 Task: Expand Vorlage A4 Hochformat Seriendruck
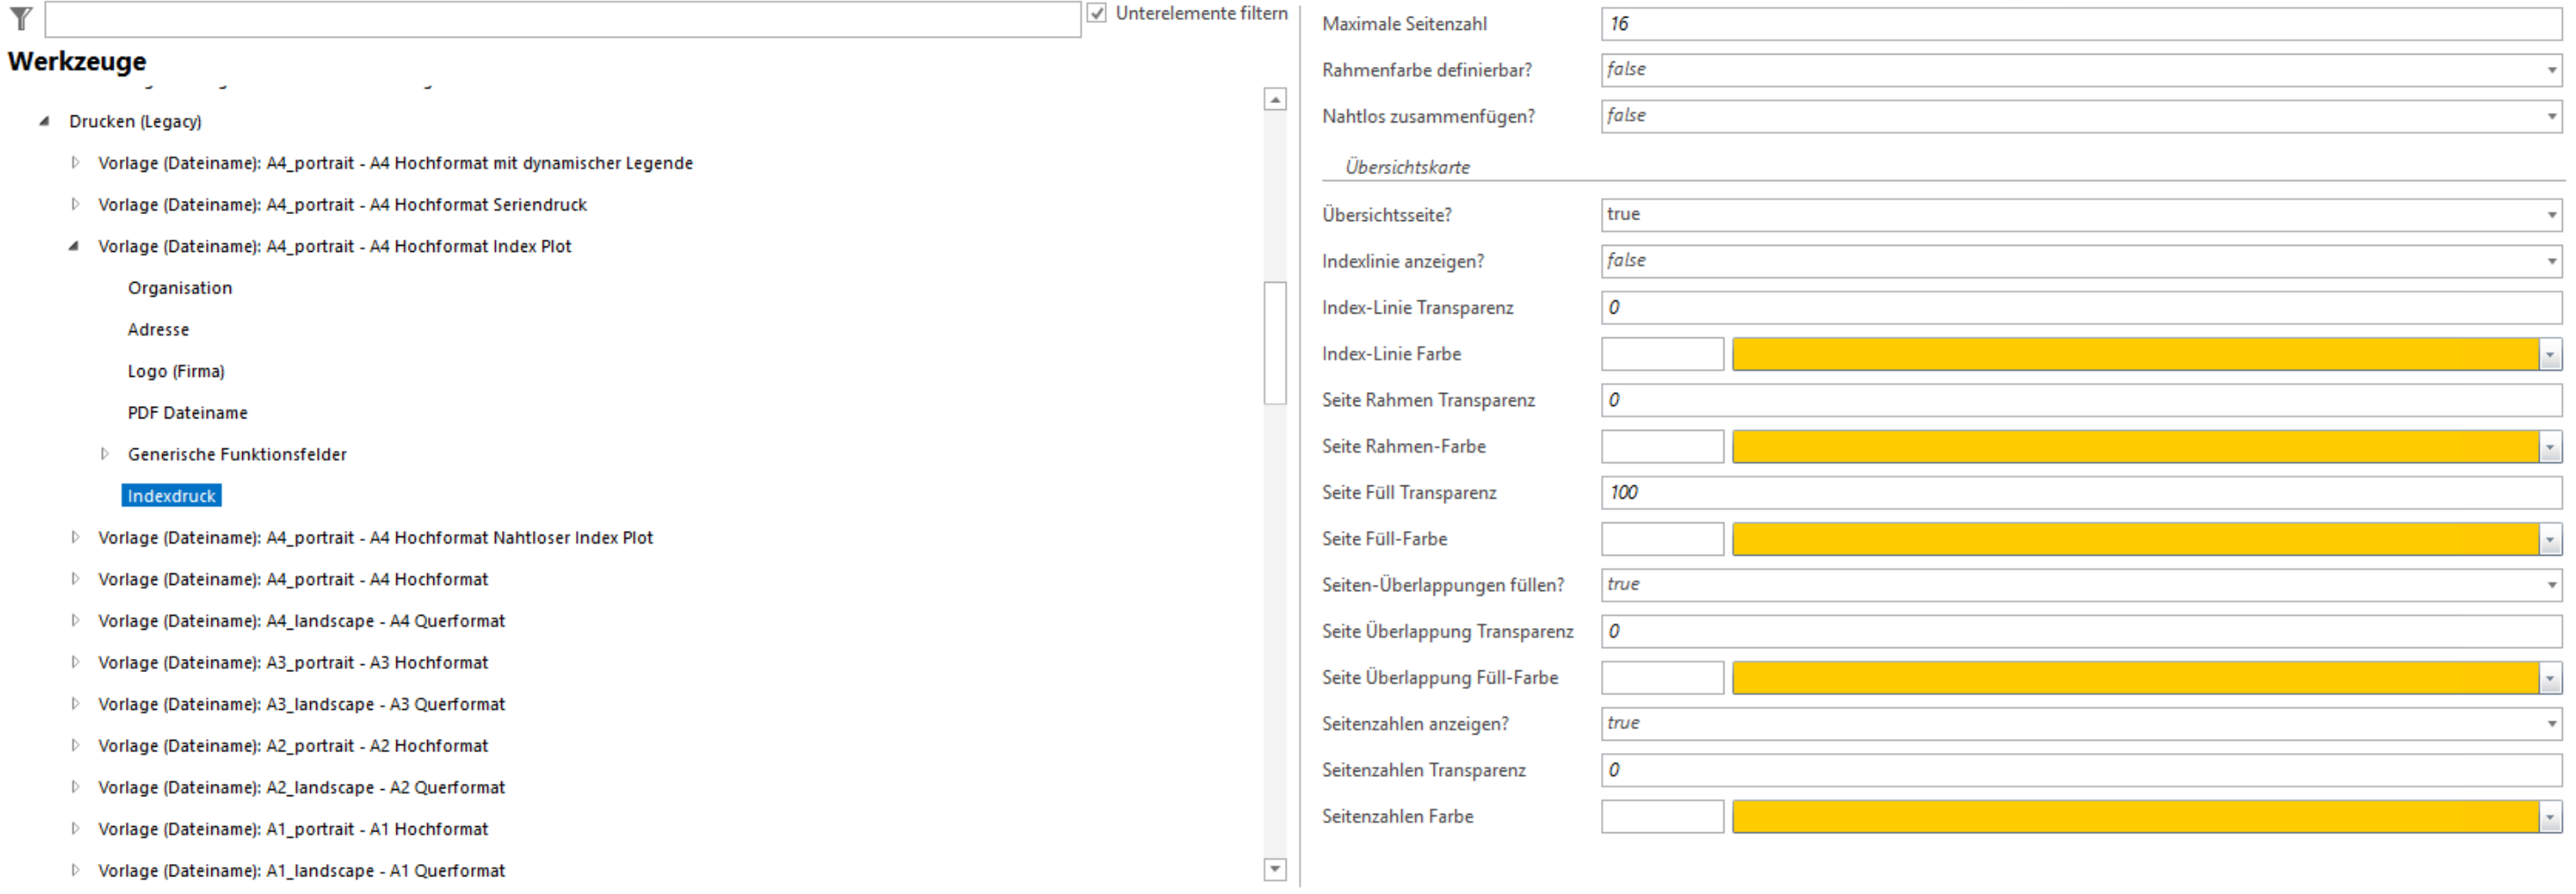tap(75, 204)
